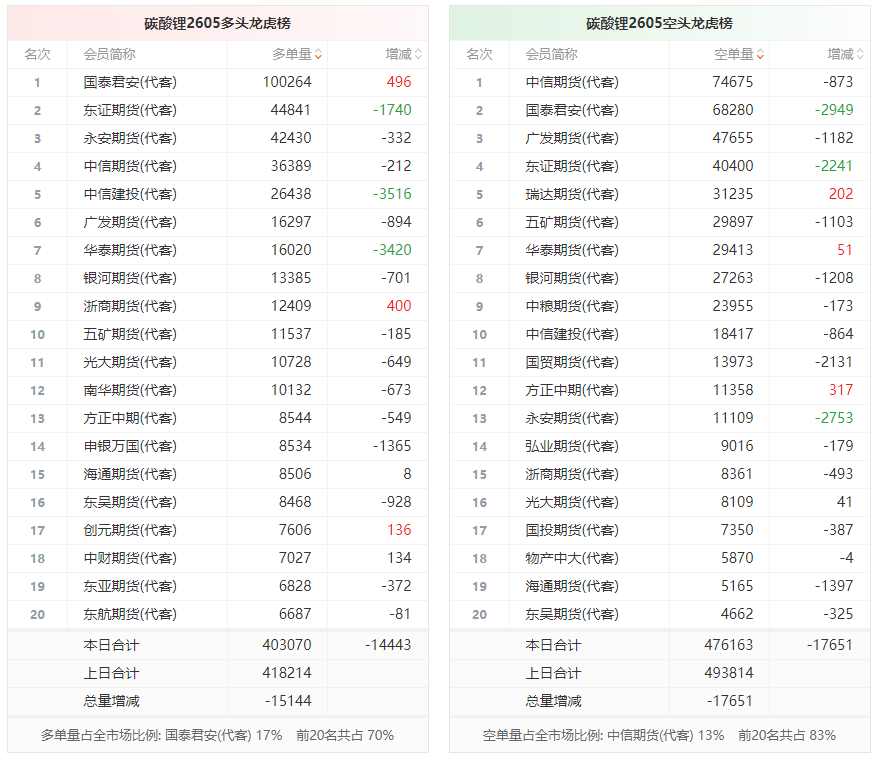
Task: Click long 上日合计 total 418214
Action: pos(287,673)
